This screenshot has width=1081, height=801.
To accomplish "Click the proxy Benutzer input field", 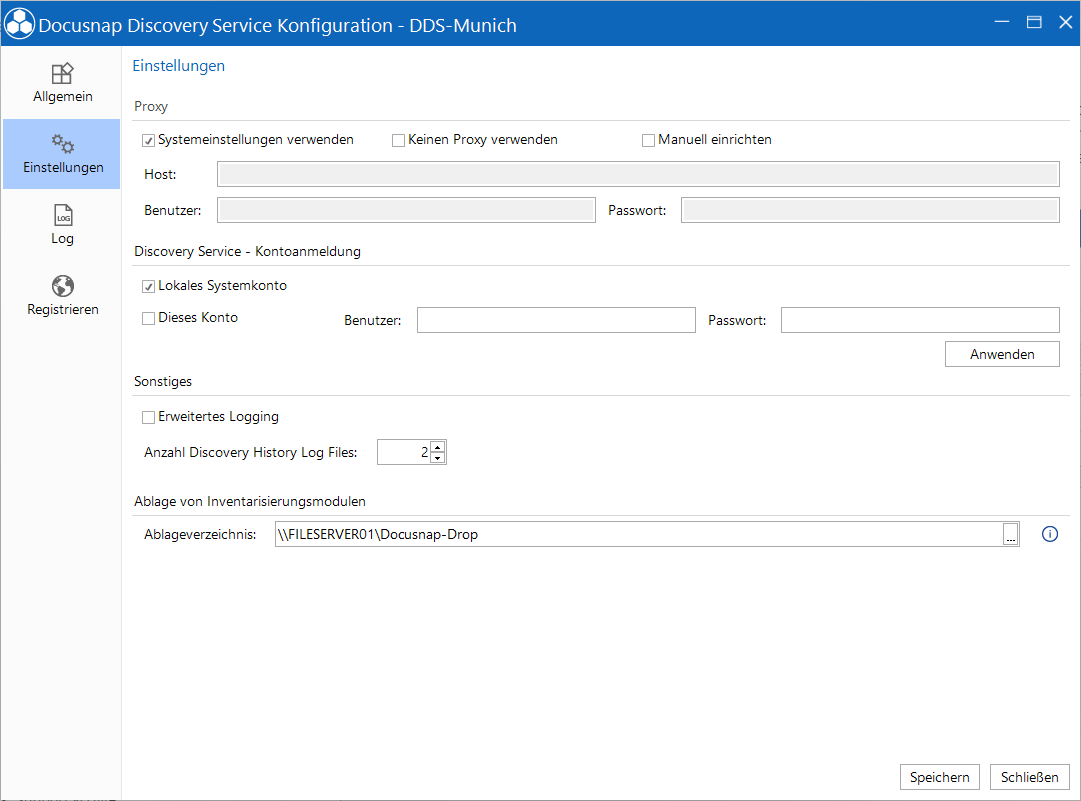I will point(406,210).
